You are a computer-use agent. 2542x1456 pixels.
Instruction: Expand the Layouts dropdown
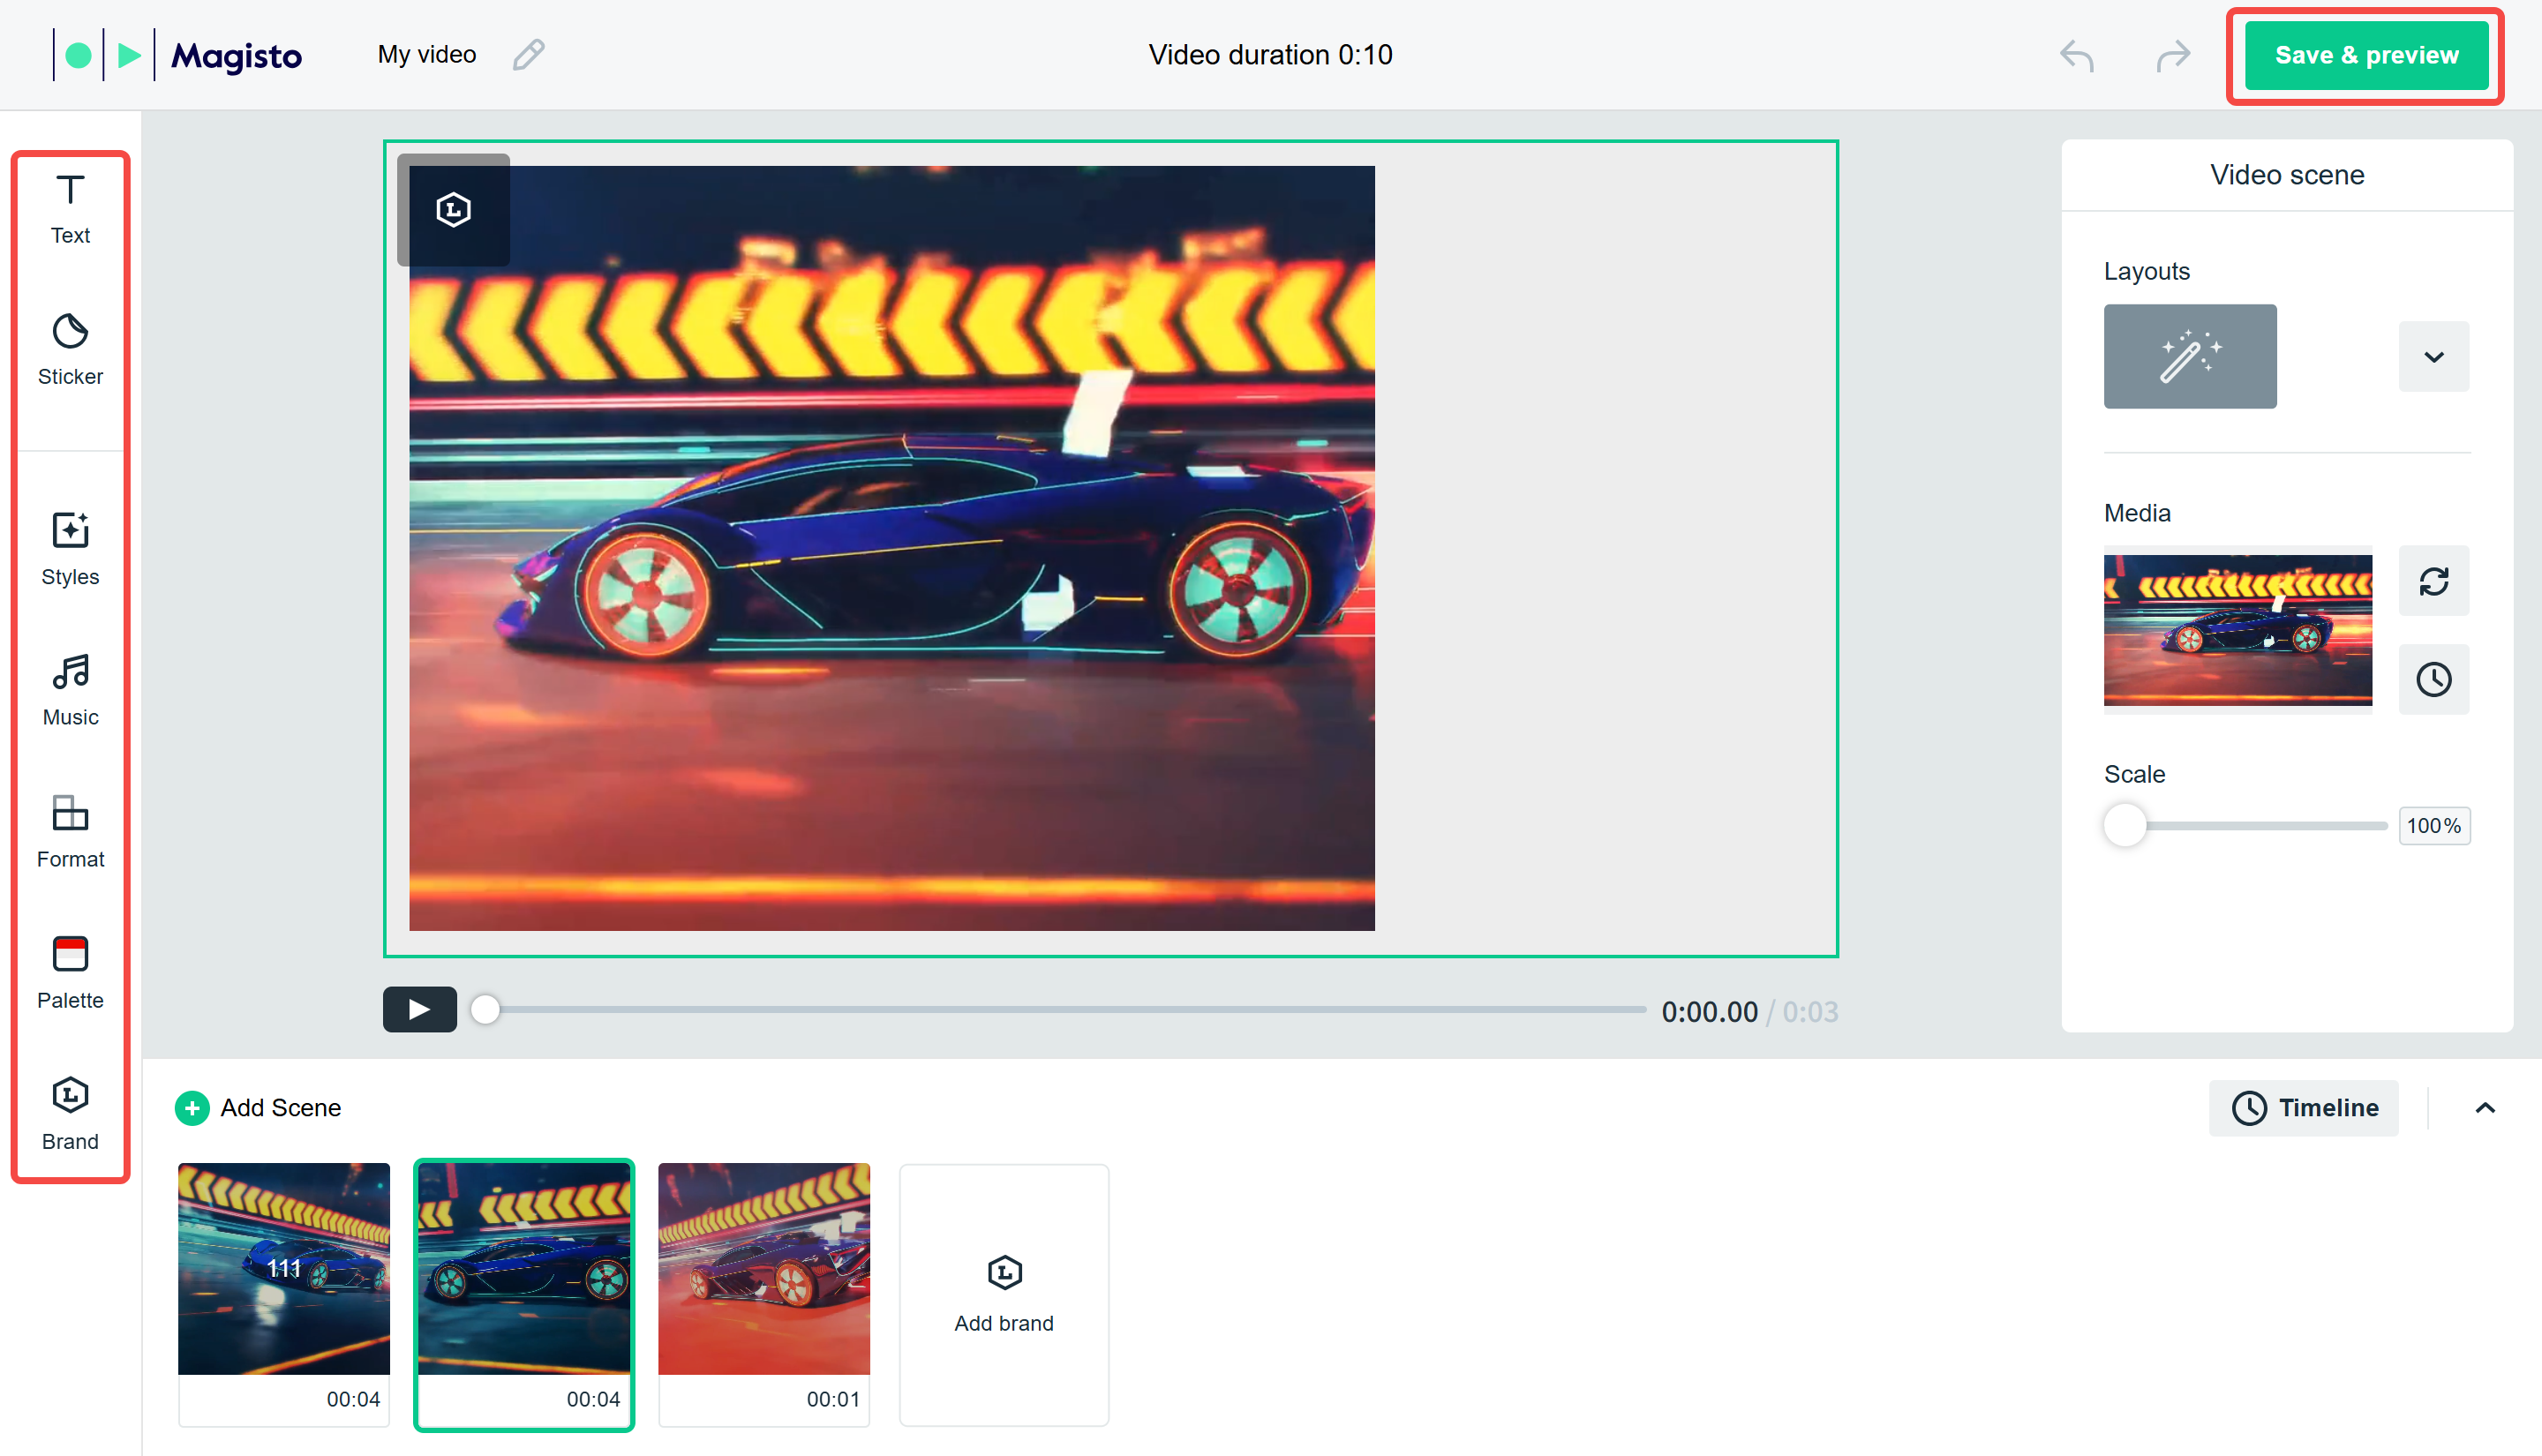click(2434, 357)
